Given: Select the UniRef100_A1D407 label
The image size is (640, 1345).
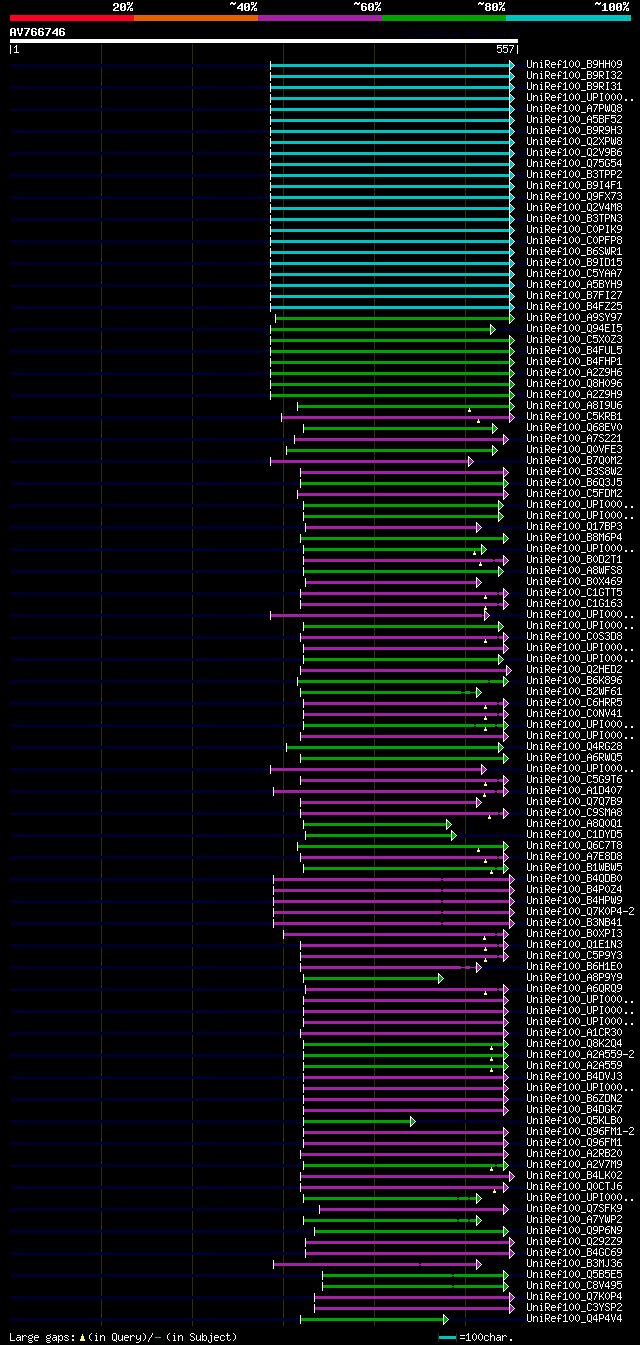Looking at the screenshot, I should point(576,791).
